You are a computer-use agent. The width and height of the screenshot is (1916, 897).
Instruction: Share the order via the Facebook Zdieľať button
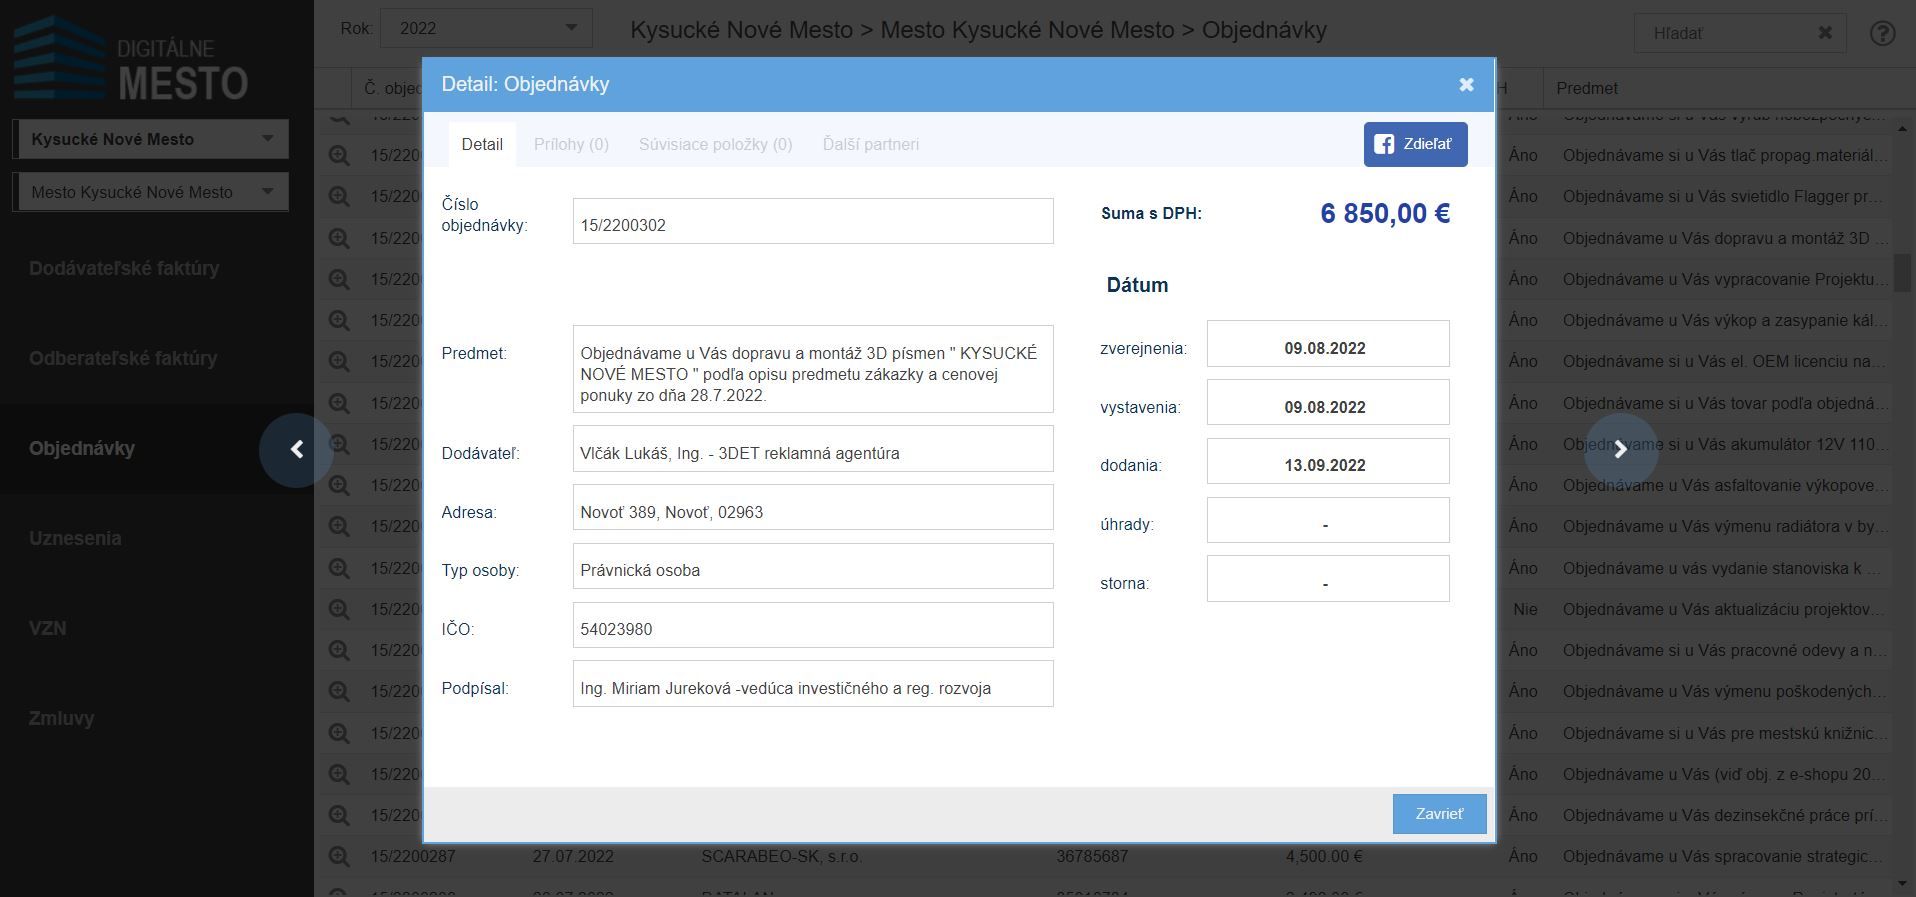coord(1415,144)
